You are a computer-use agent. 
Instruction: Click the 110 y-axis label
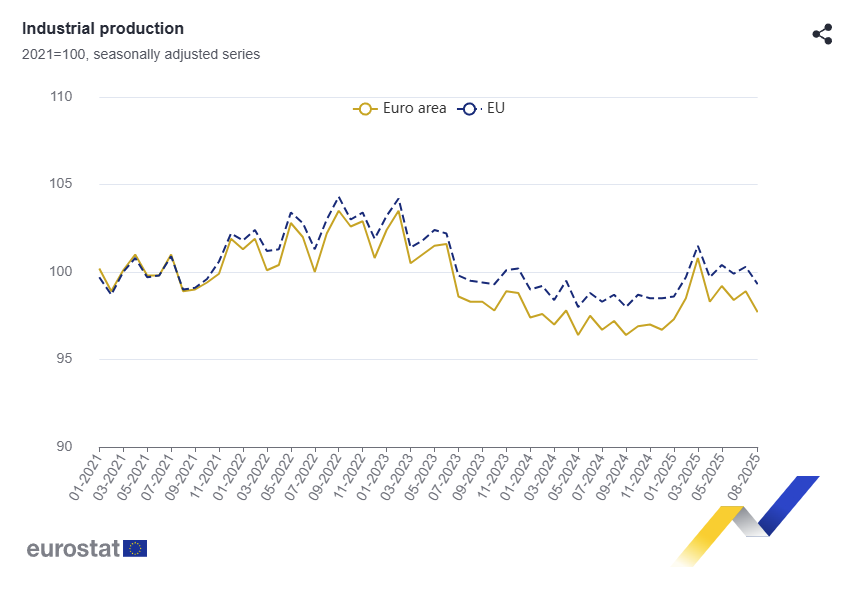pos(60,97)
